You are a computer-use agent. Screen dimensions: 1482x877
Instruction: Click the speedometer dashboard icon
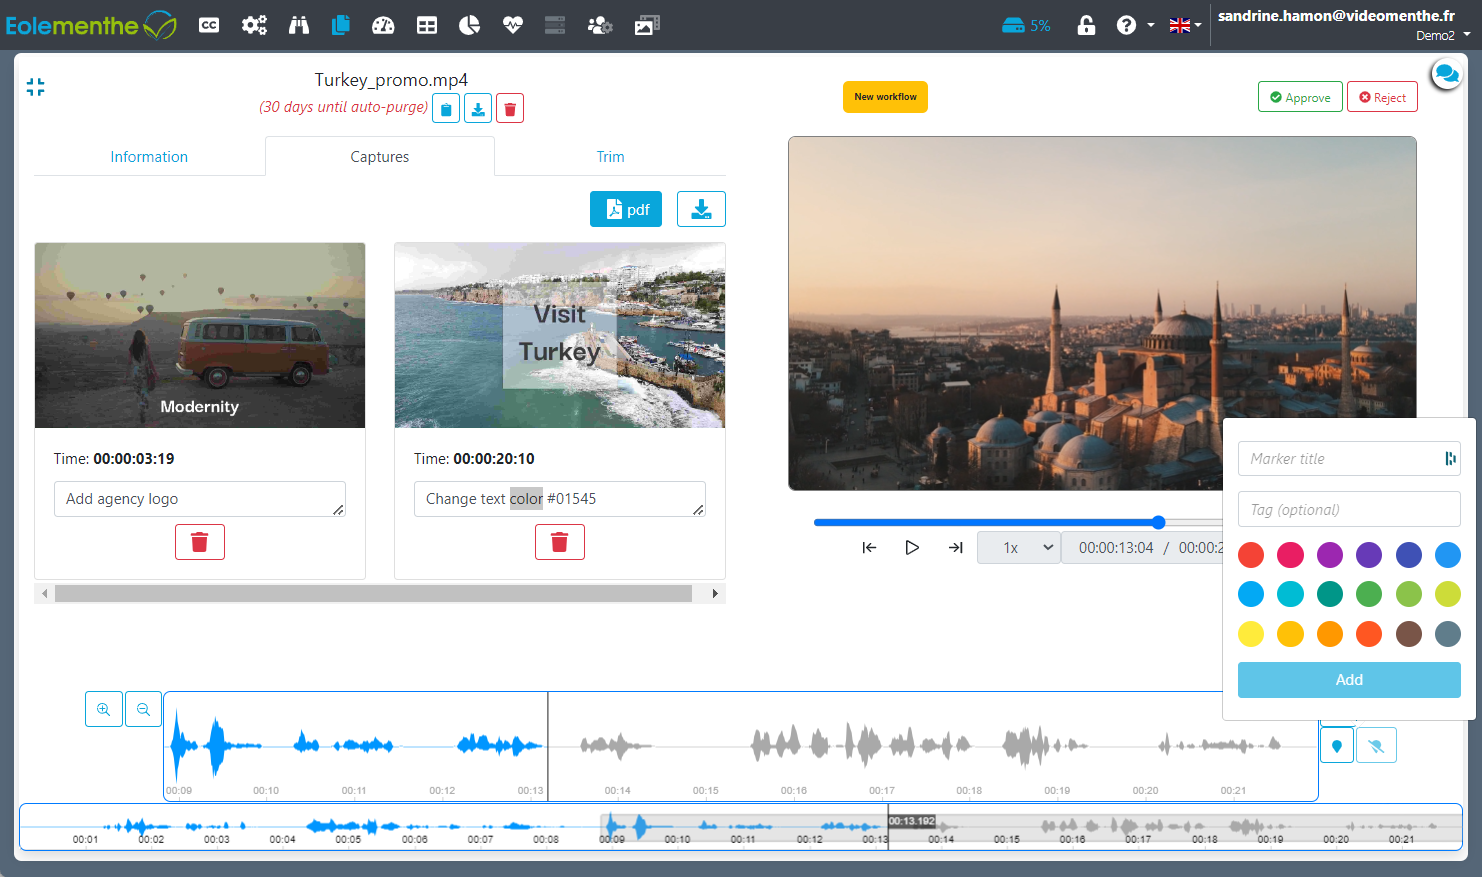coord(383,25)
